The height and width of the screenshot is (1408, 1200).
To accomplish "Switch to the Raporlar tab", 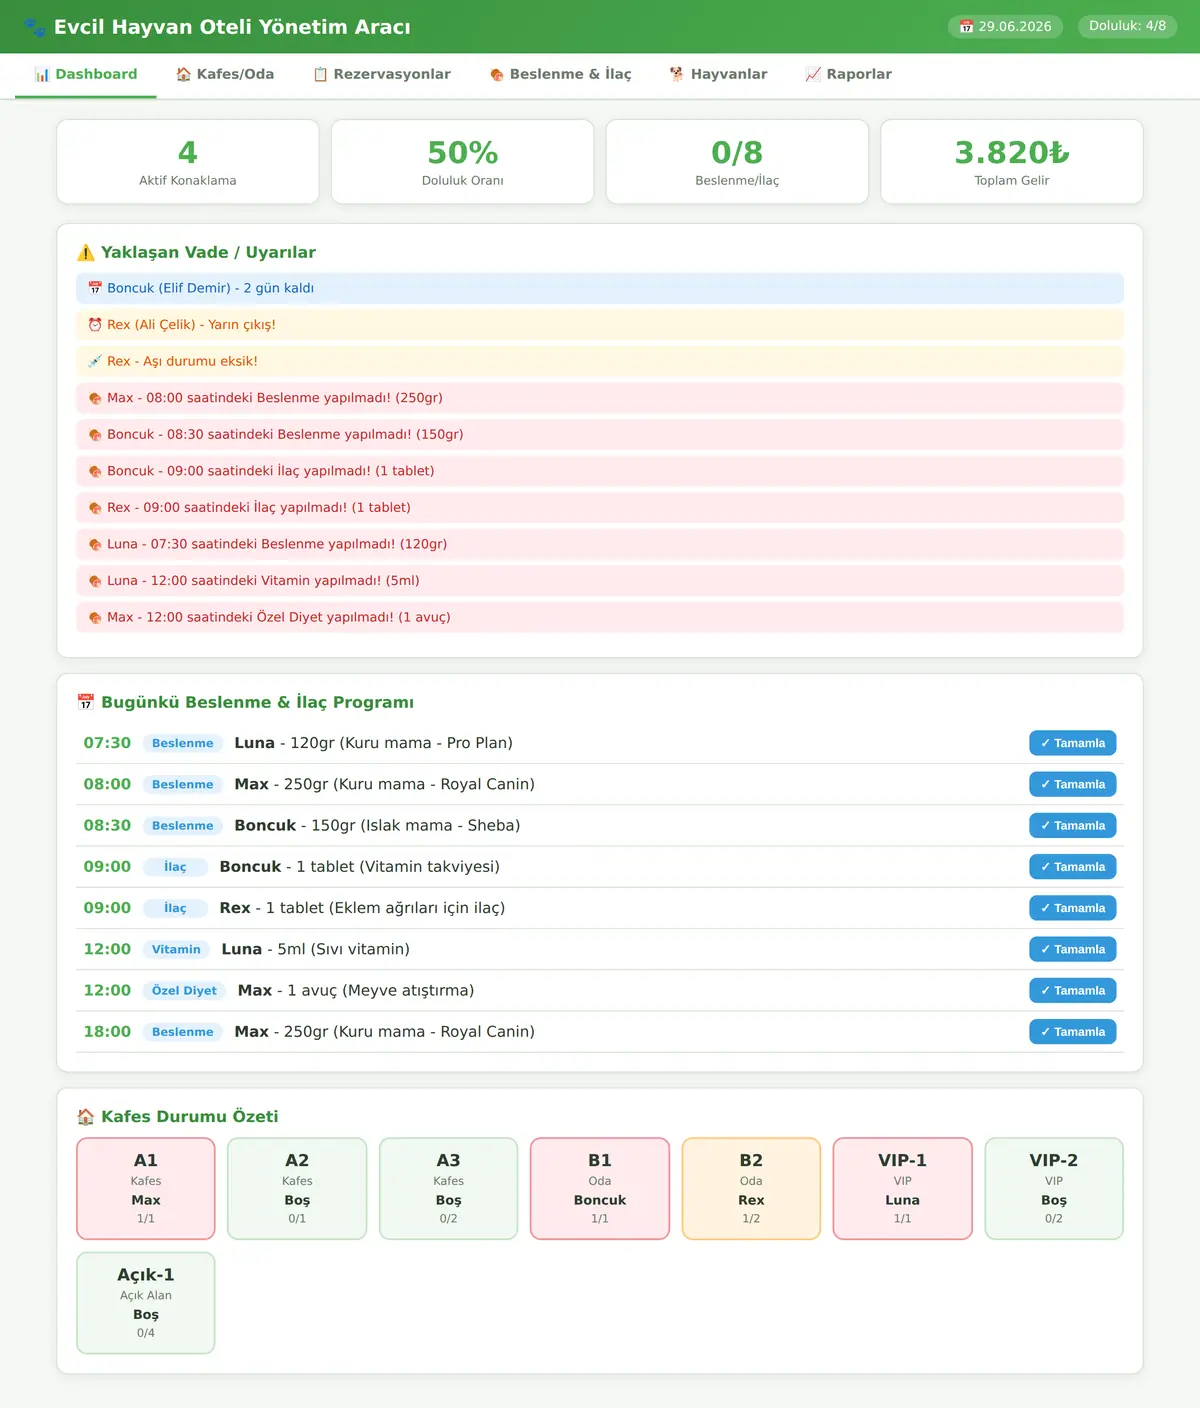I will (849, 75).
